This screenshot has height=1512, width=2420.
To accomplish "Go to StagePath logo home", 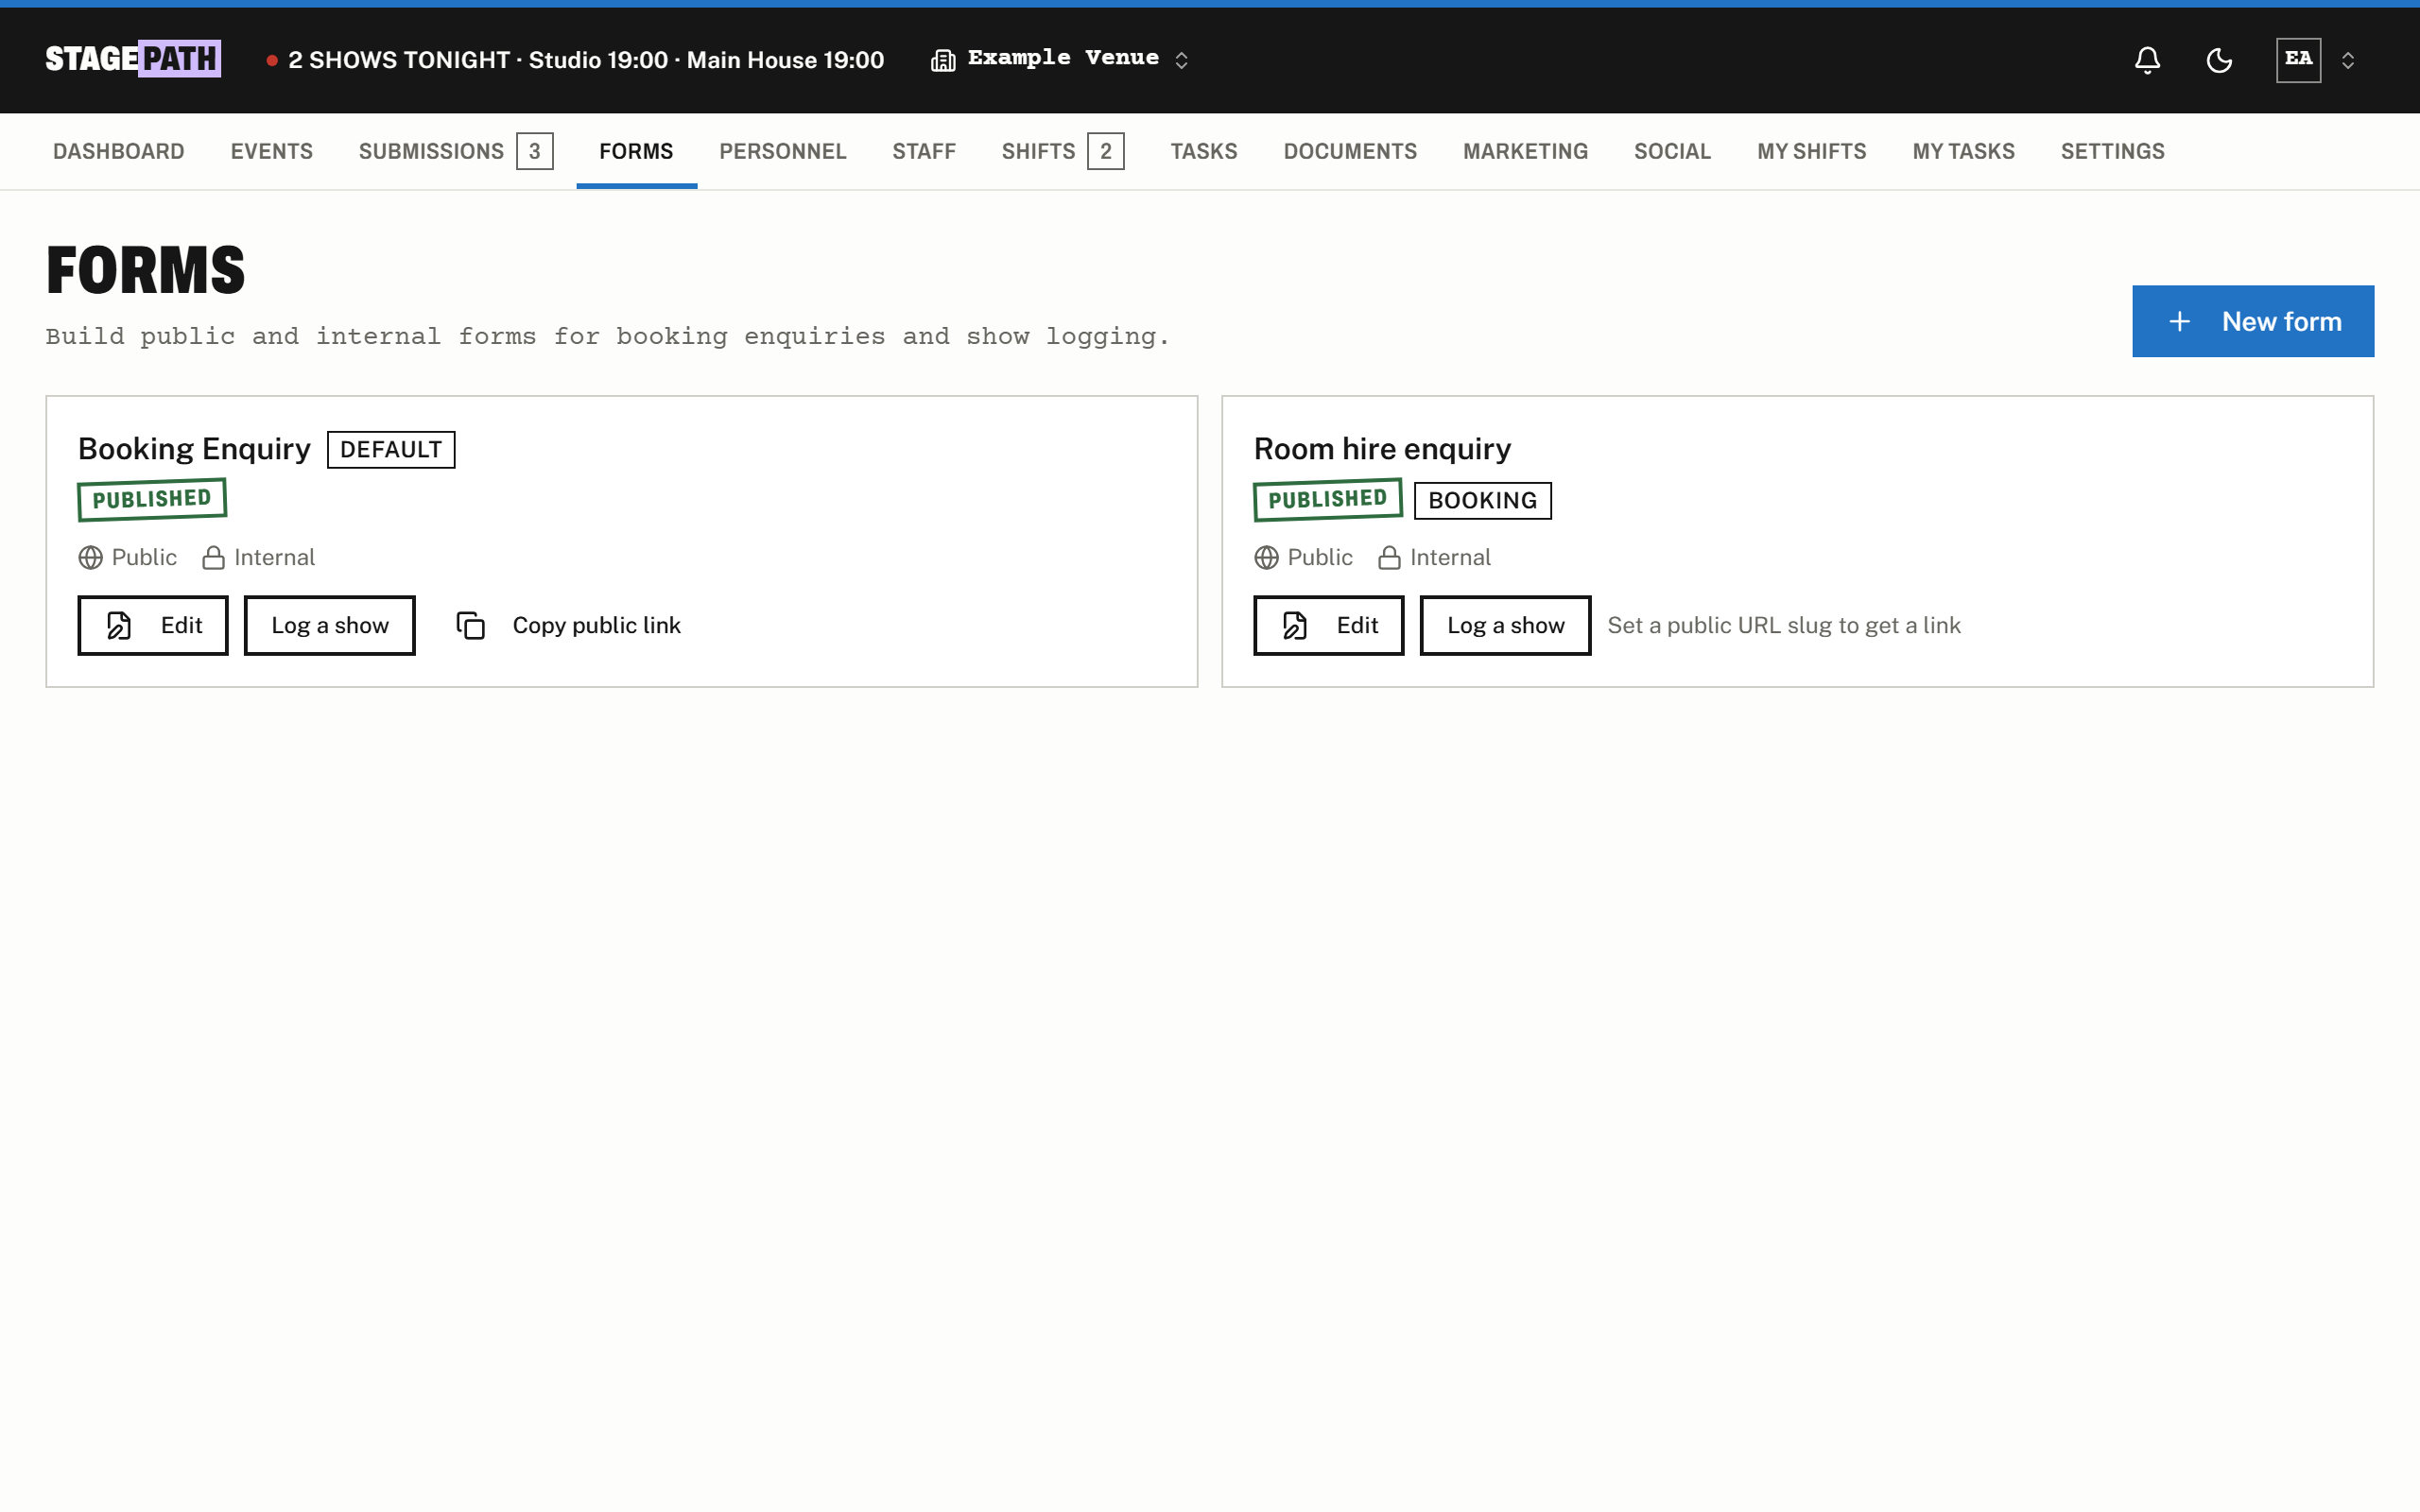I will (x=133, y=59).
